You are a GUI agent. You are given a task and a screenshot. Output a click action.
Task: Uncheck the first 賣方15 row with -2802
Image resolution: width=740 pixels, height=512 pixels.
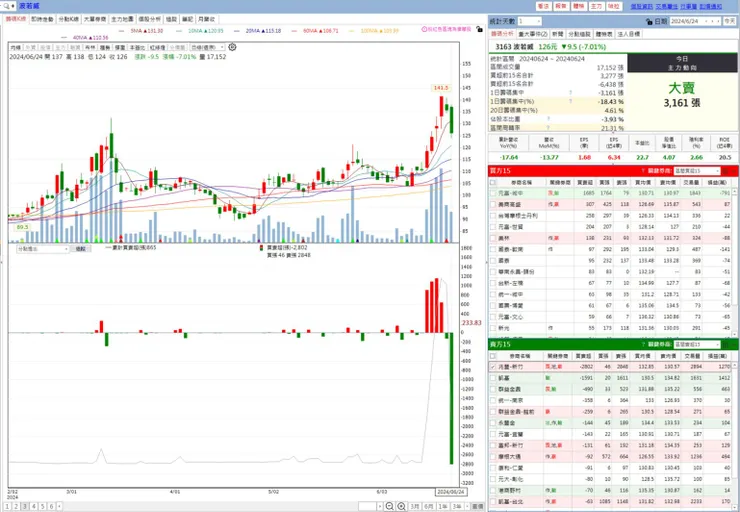click(493, 367)
